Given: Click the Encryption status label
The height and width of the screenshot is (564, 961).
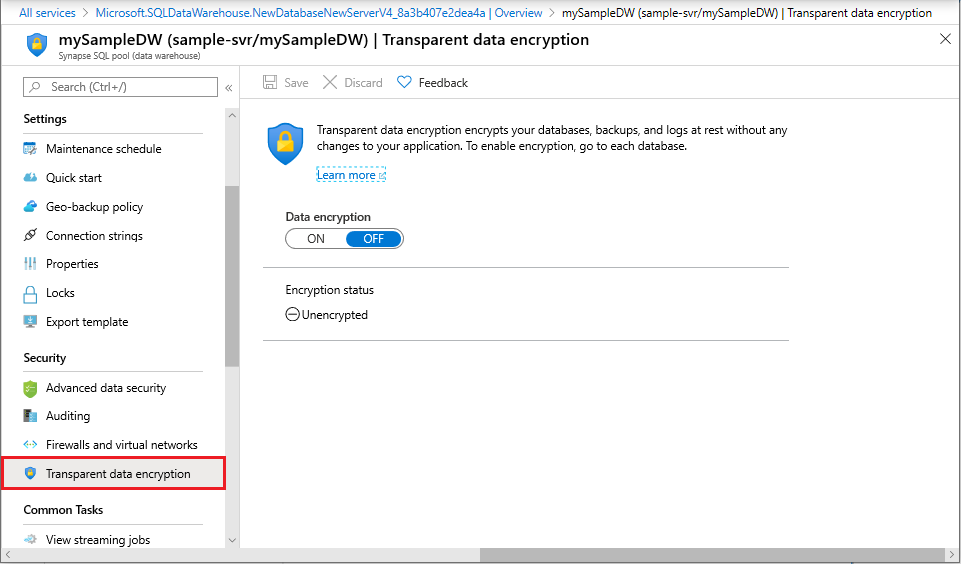Looking at the screenshot, I should (x=330, y=290).
